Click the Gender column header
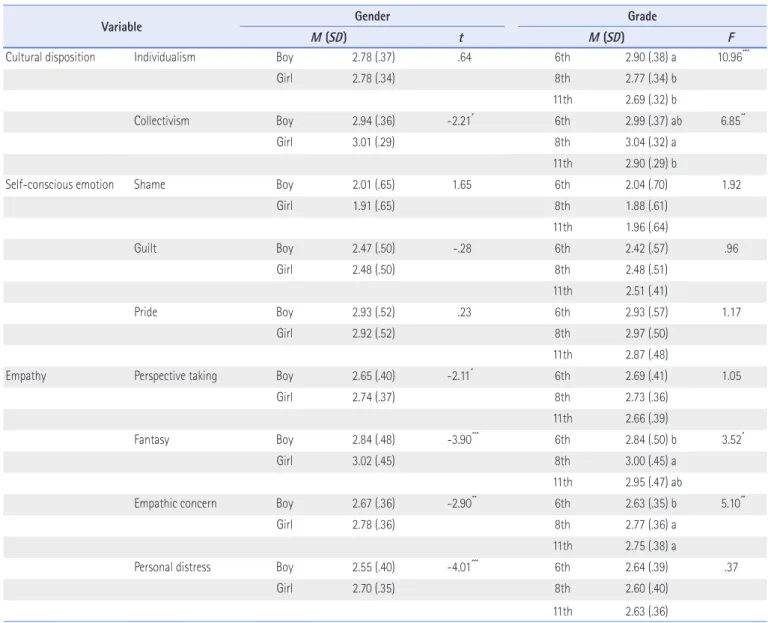 pyautogui.click(x=372, y=16)
